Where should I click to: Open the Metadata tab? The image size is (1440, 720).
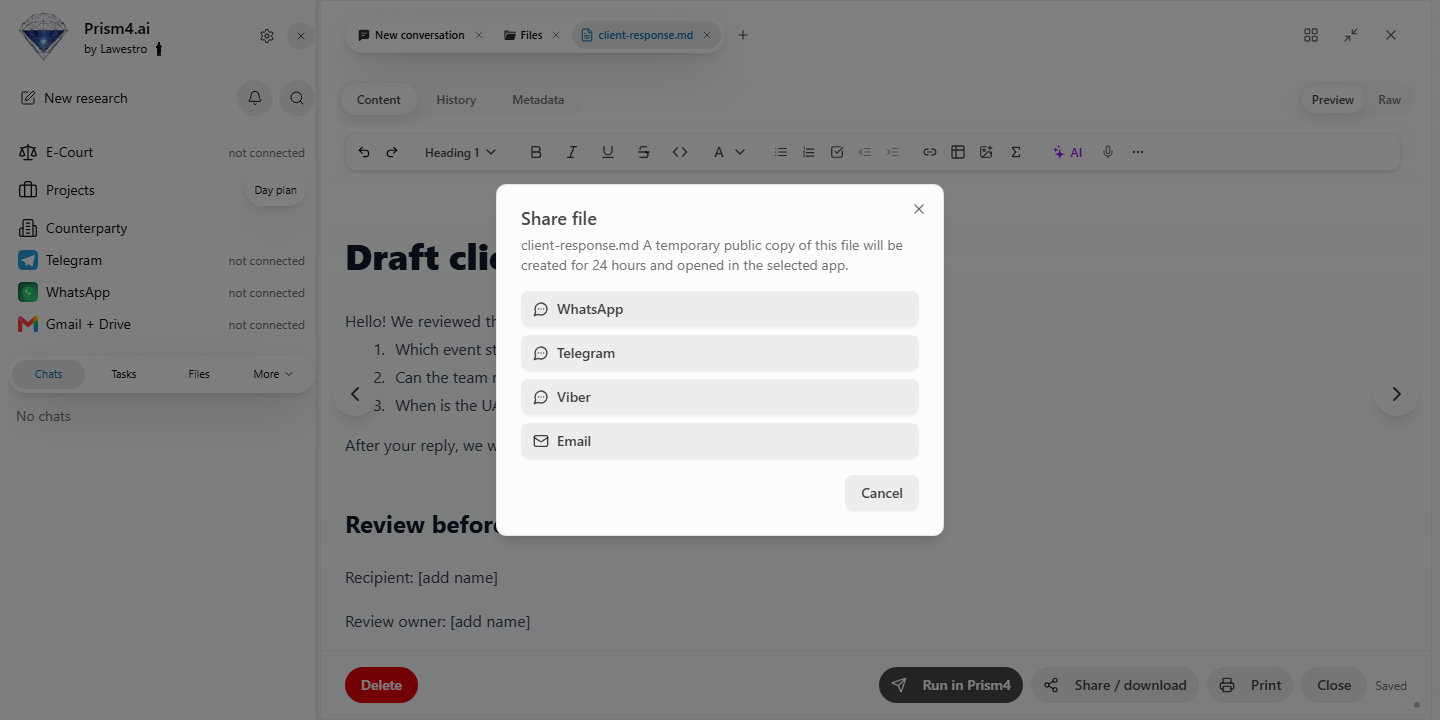538,100
